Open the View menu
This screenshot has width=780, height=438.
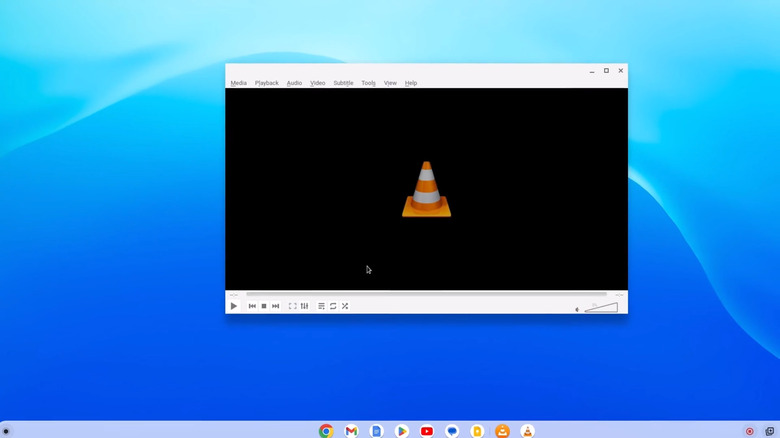(390, 83)
